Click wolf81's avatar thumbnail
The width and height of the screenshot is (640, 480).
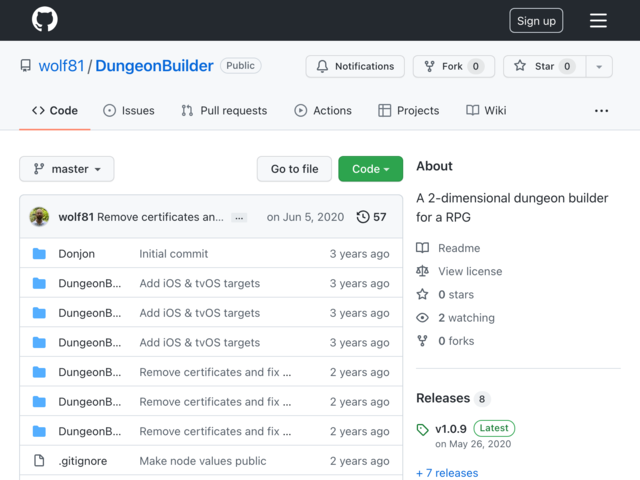(x=39, y=217)
